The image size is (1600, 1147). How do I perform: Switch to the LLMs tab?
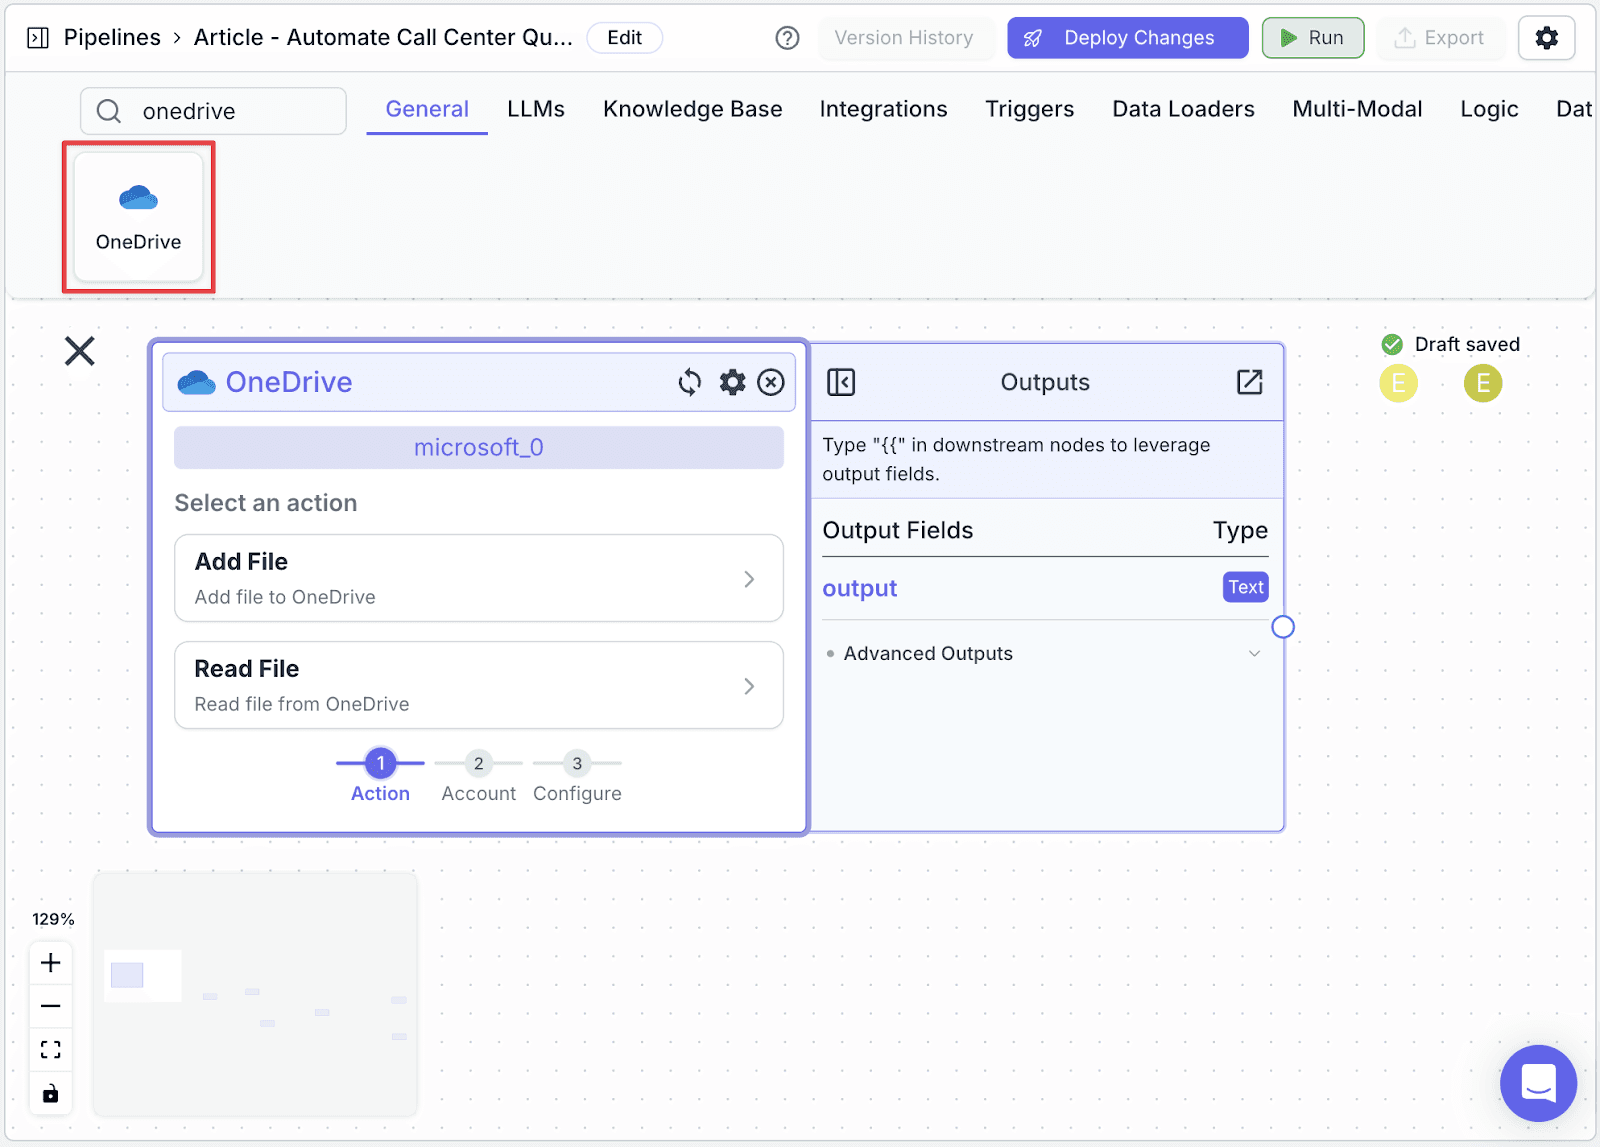pyautogui.click(x=536, y=109)
